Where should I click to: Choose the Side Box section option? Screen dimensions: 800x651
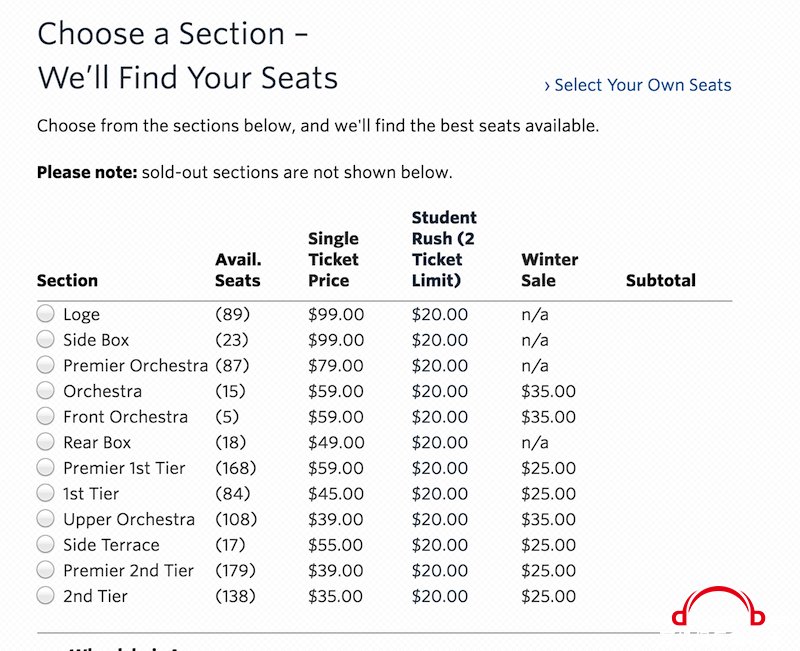click(45, 339)
